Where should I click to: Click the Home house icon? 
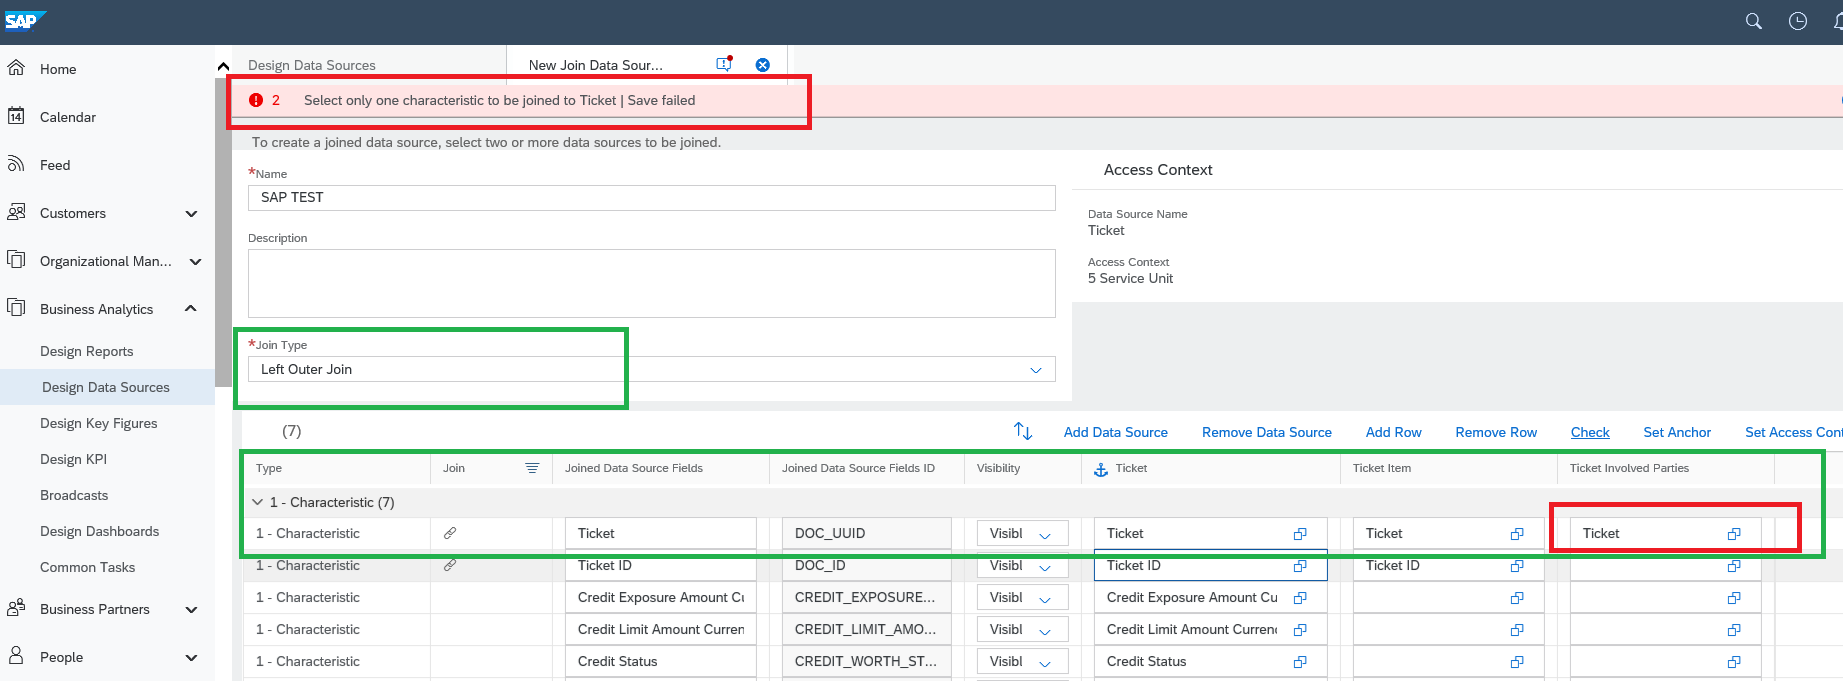(16, 68)
